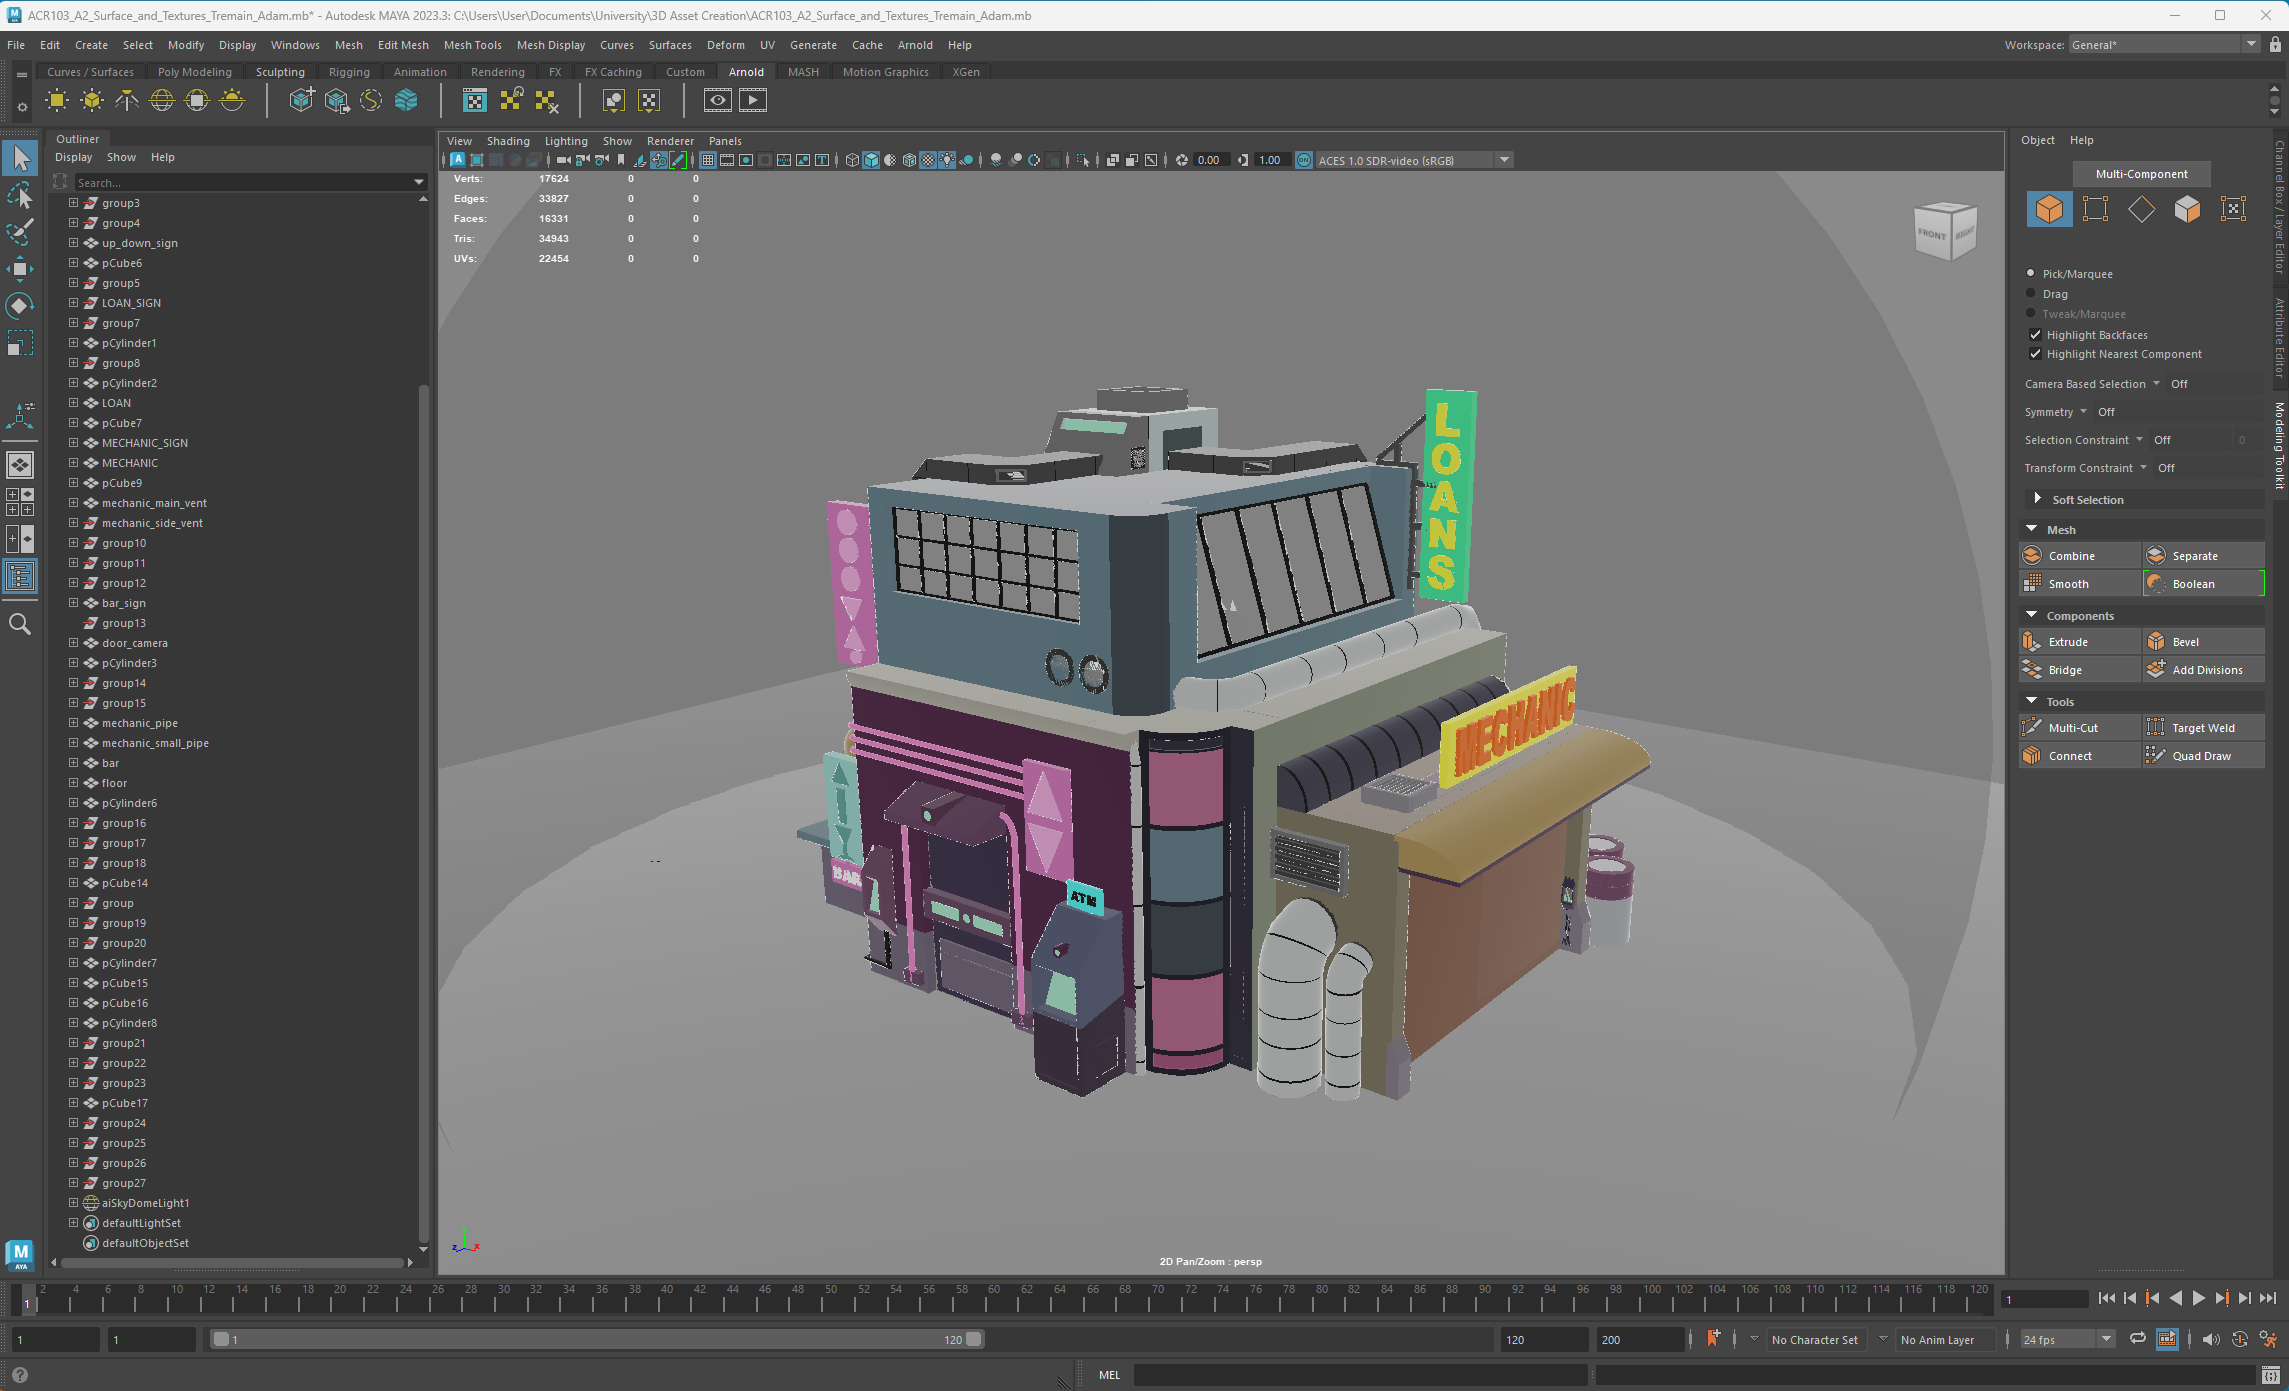Viewport: 2289px width, 1391px height.
Task: Select the Rotate tool in toolbox
Action: coord(20,305)
